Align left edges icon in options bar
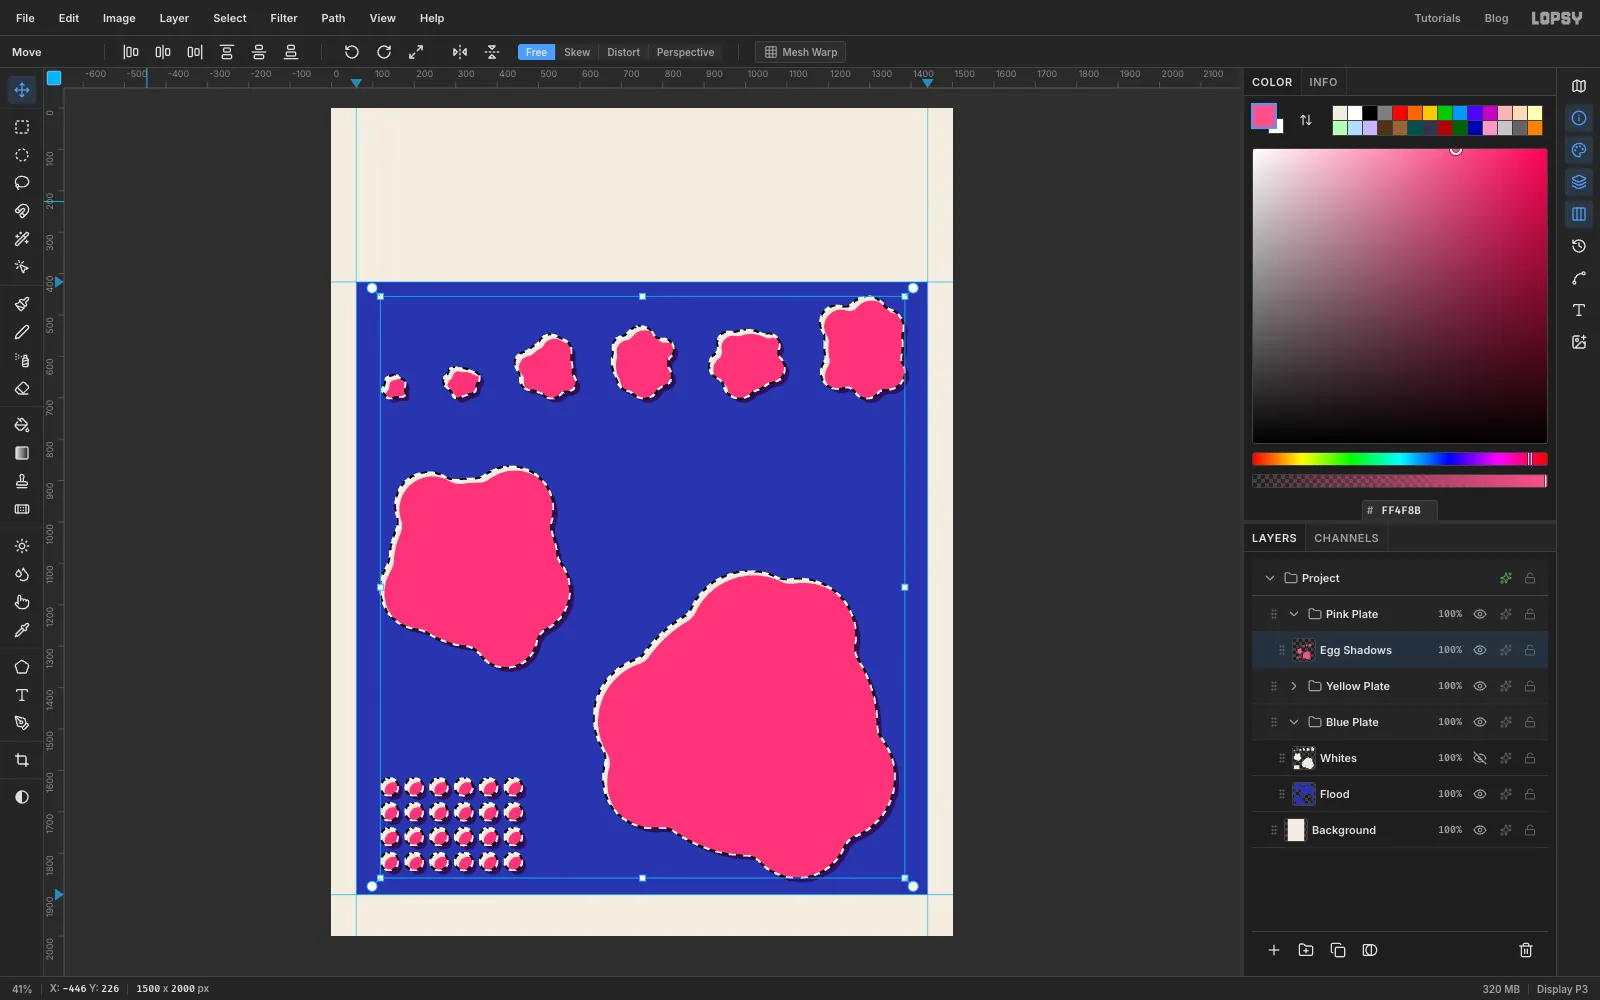Image resolution: width=1600 pixels, height=1000 pixels. coord(131,52)
